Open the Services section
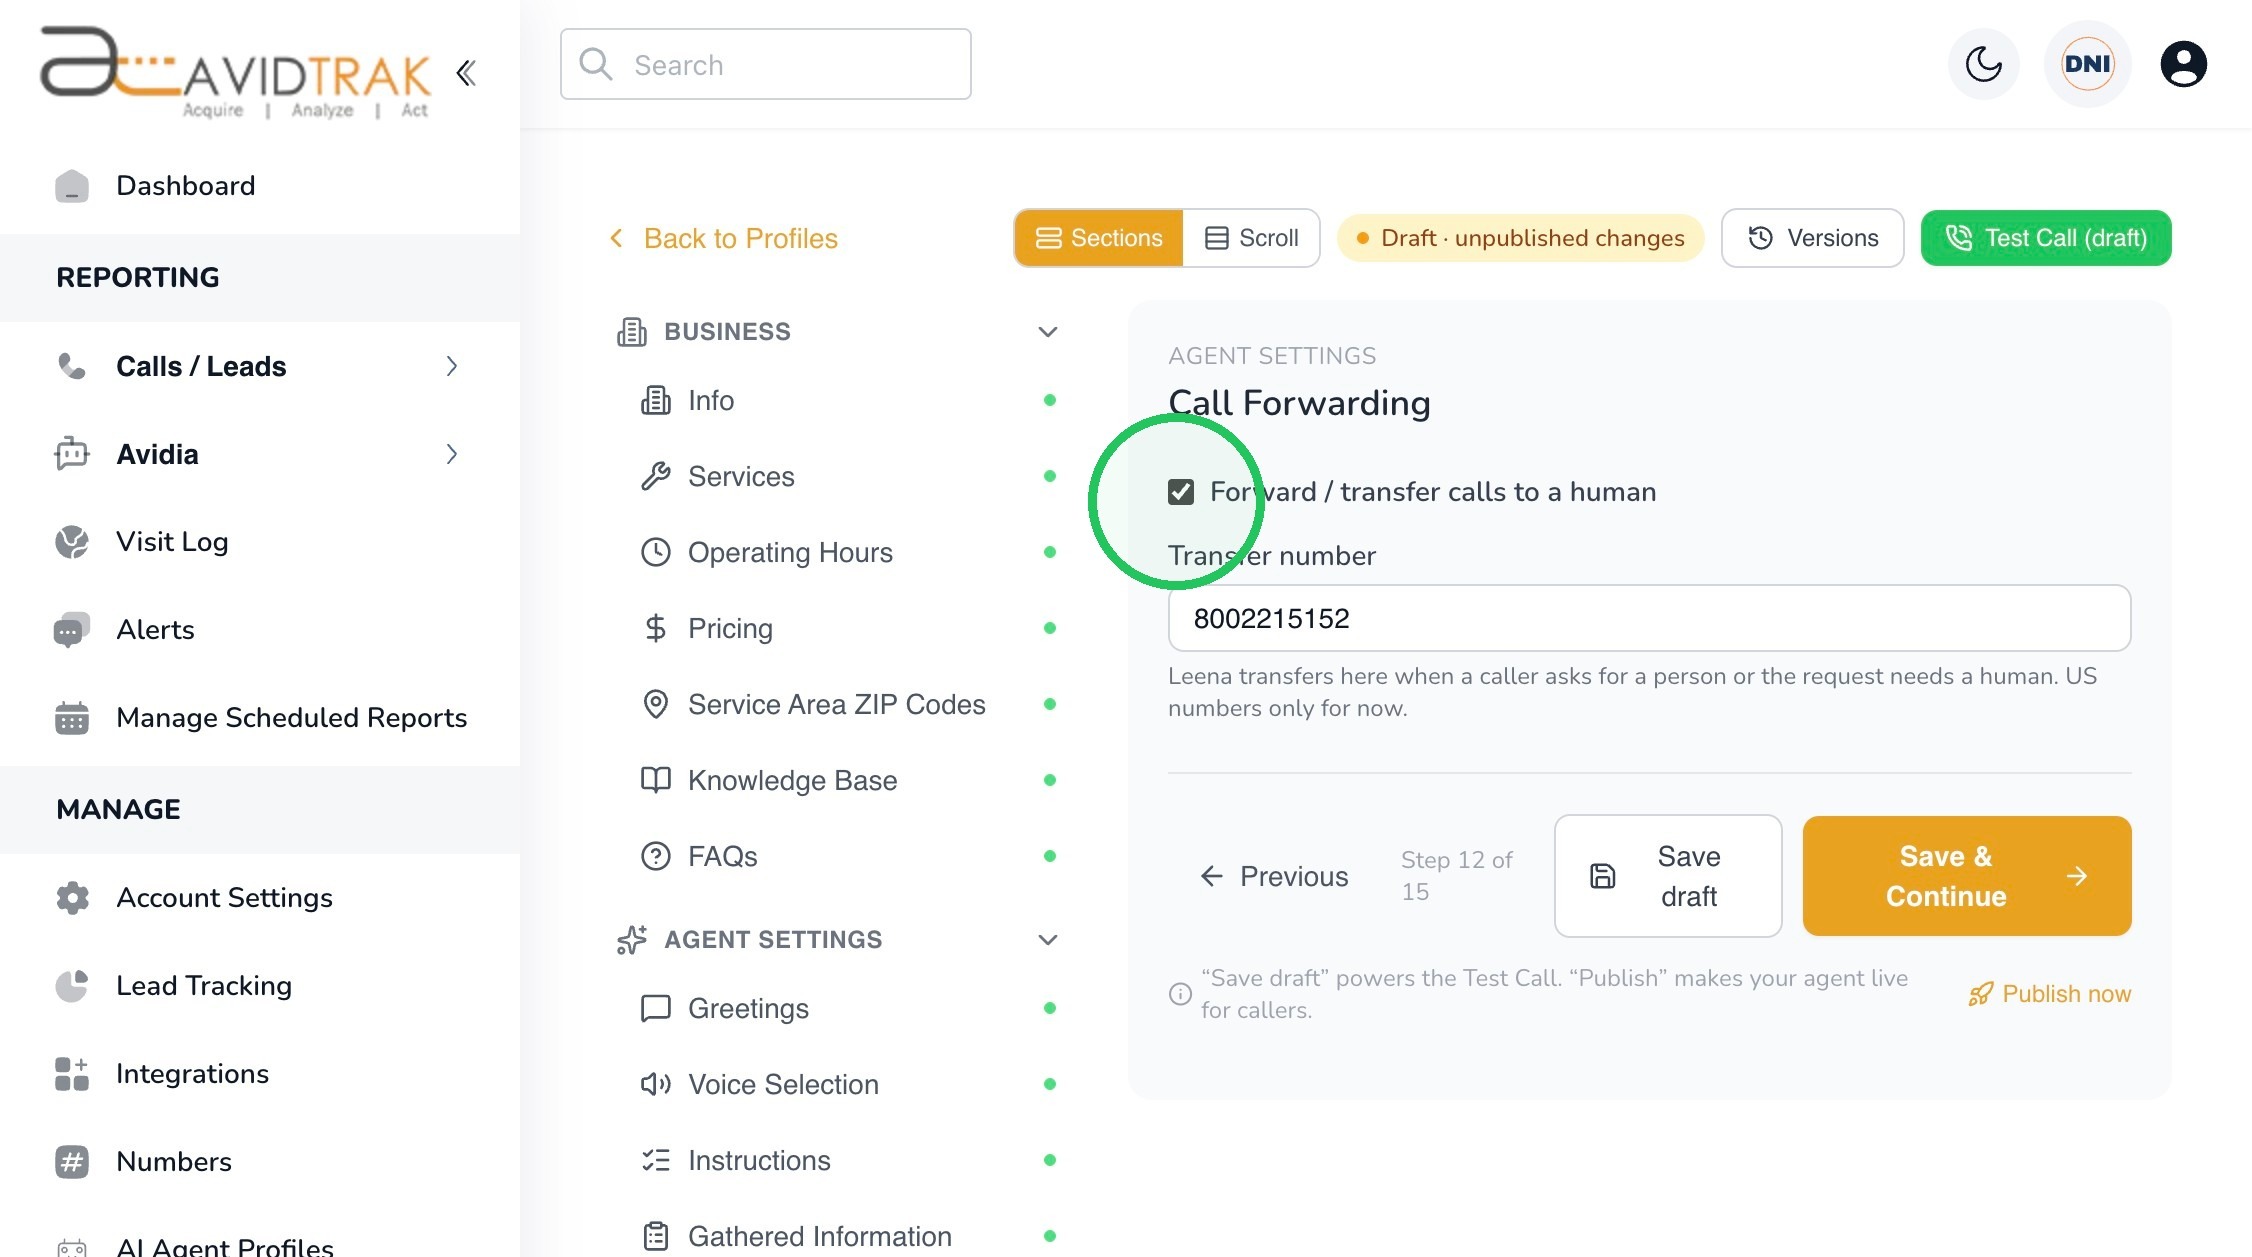This screenshot has width=2252, height=1257. (x=848, y=476)
